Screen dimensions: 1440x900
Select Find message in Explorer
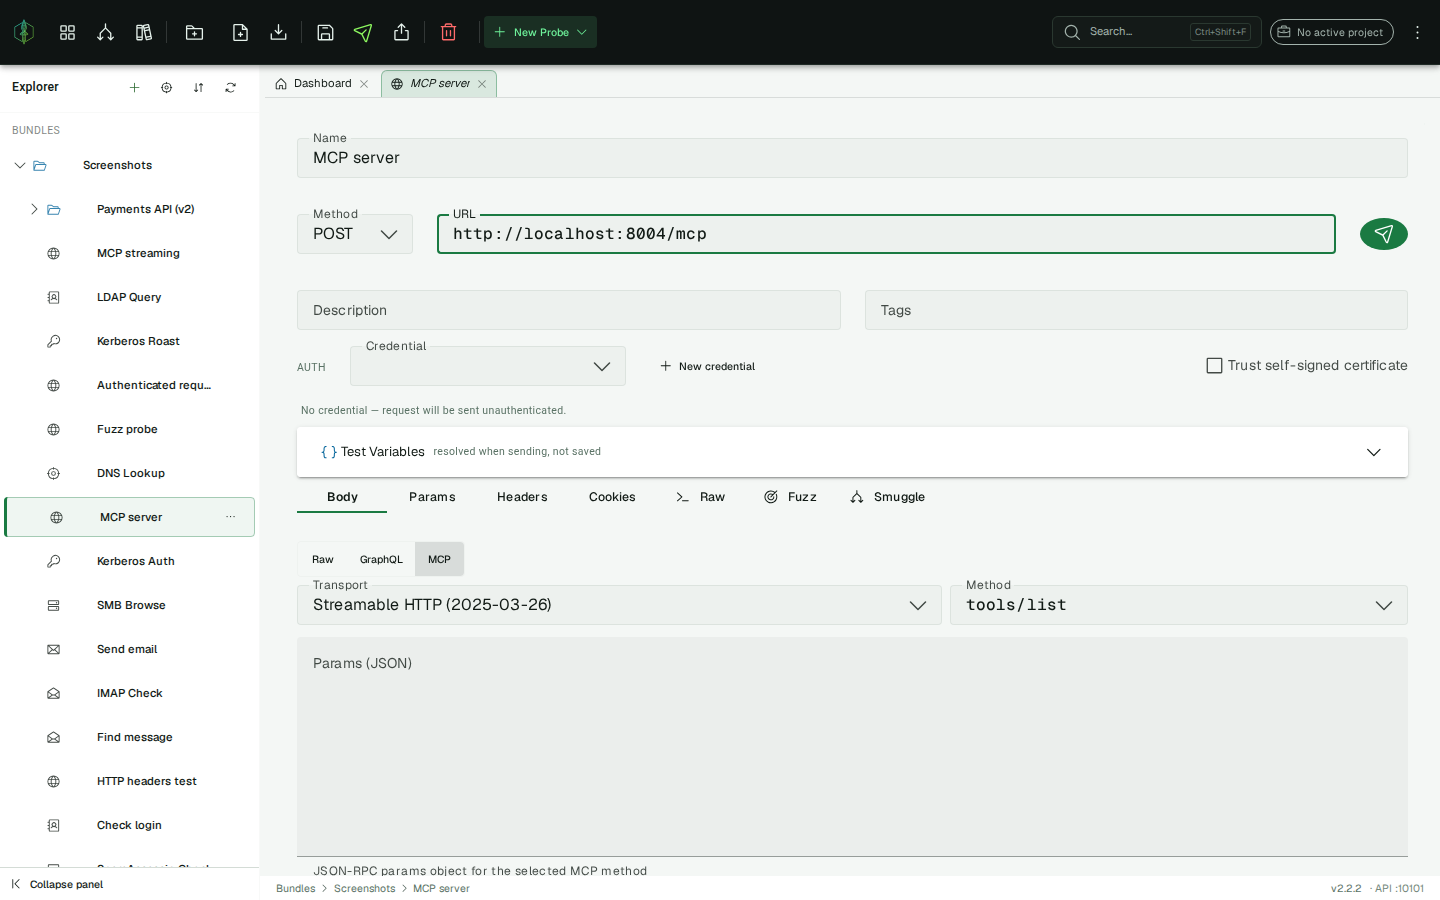[x=130, y=737]
